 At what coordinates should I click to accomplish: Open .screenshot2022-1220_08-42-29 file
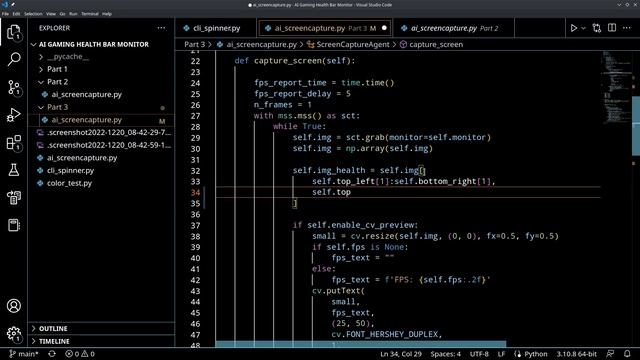click(x=109, y=133)
